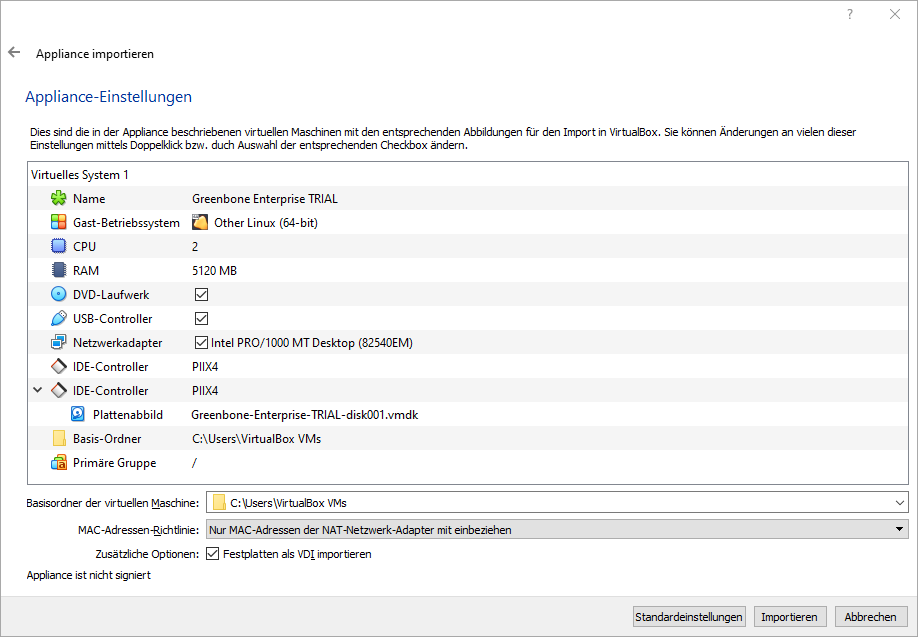Click the Other Linux OS type icon
The image size is (918, 637).
[200, 222]
